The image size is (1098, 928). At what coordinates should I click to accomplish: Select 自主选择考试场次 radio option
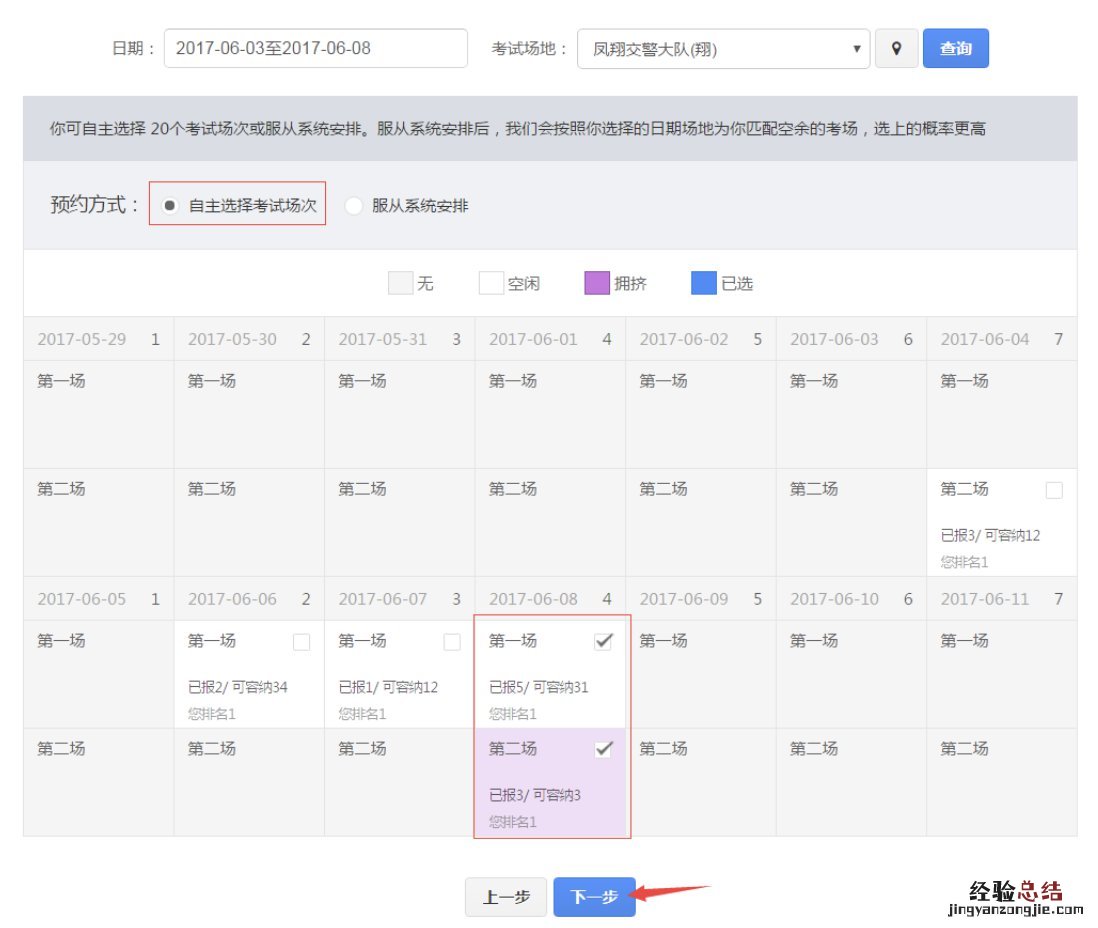coord(171,205)
